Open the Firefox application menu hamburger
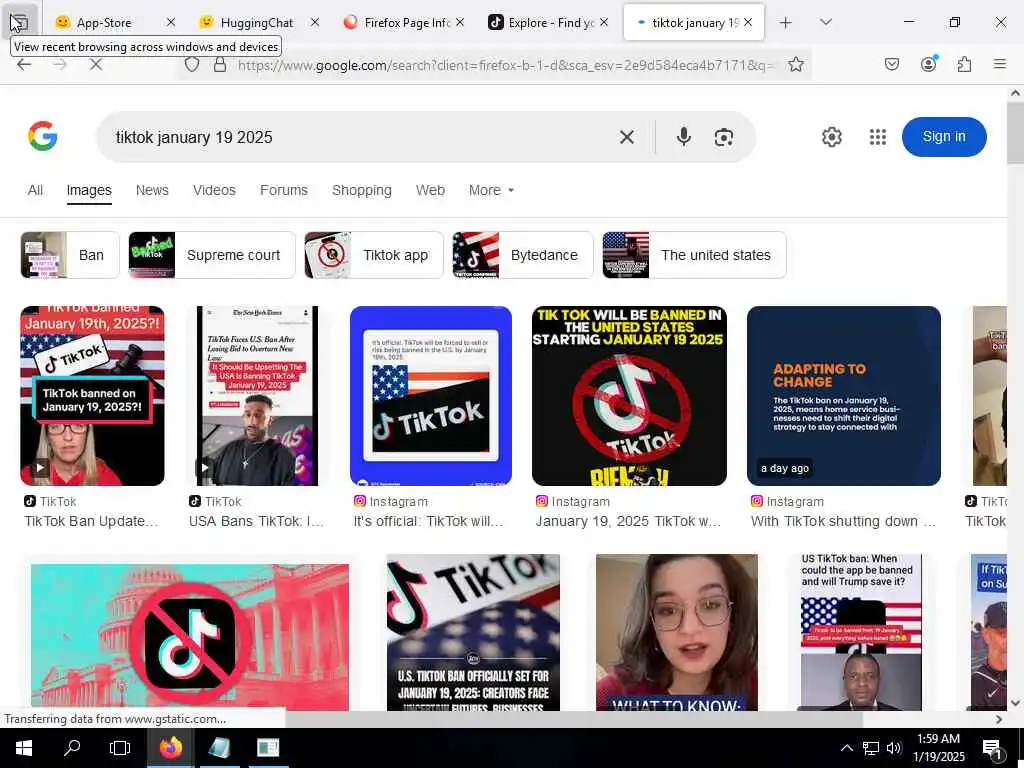 pos(1000,64)
